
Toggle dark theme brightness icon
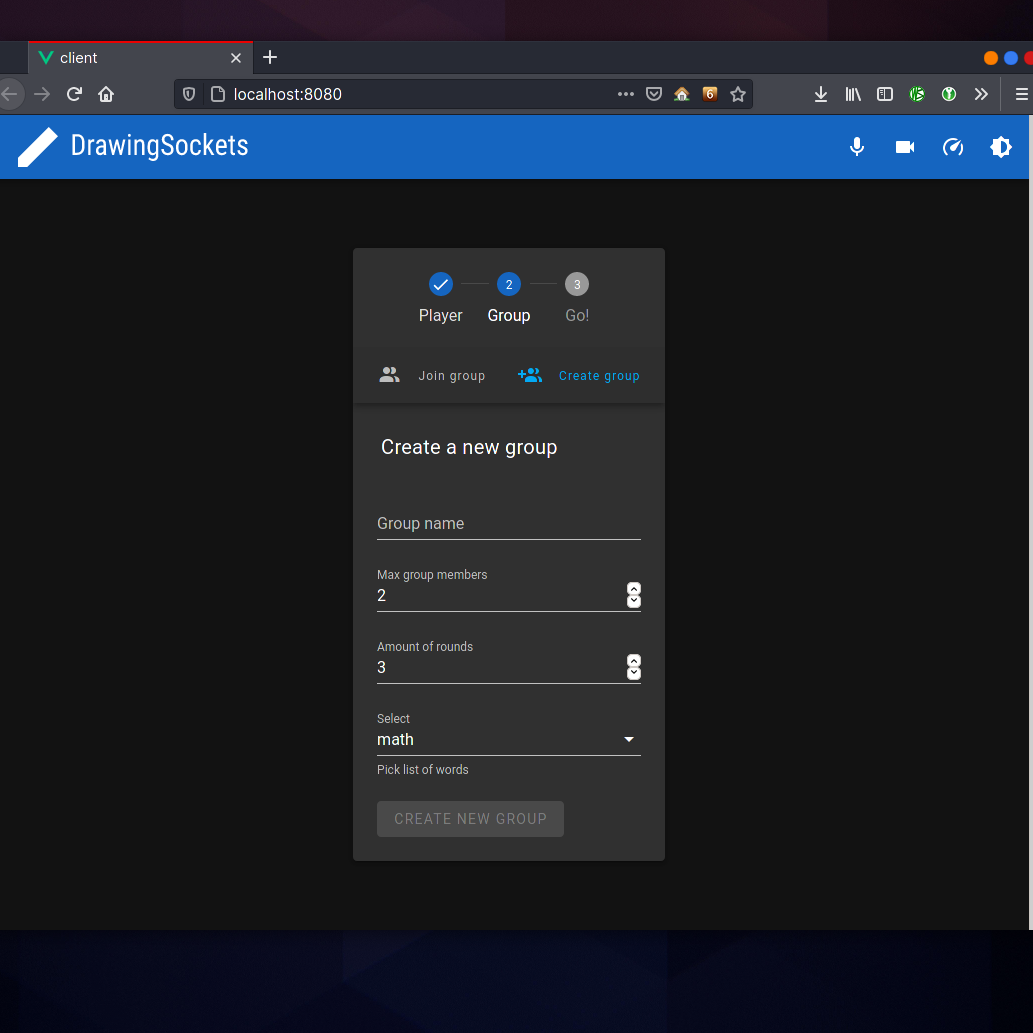click(x=1001, y=147)
